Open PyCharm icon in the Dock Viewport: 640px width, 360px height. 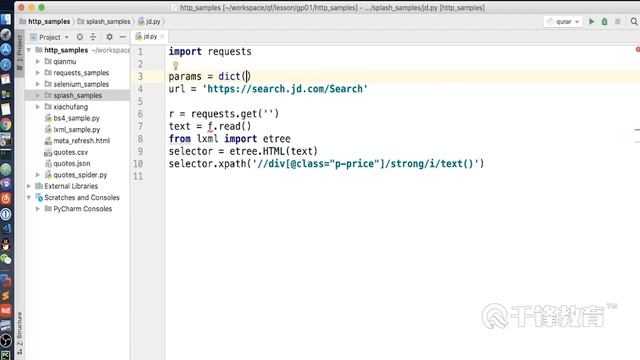(6, 355)
